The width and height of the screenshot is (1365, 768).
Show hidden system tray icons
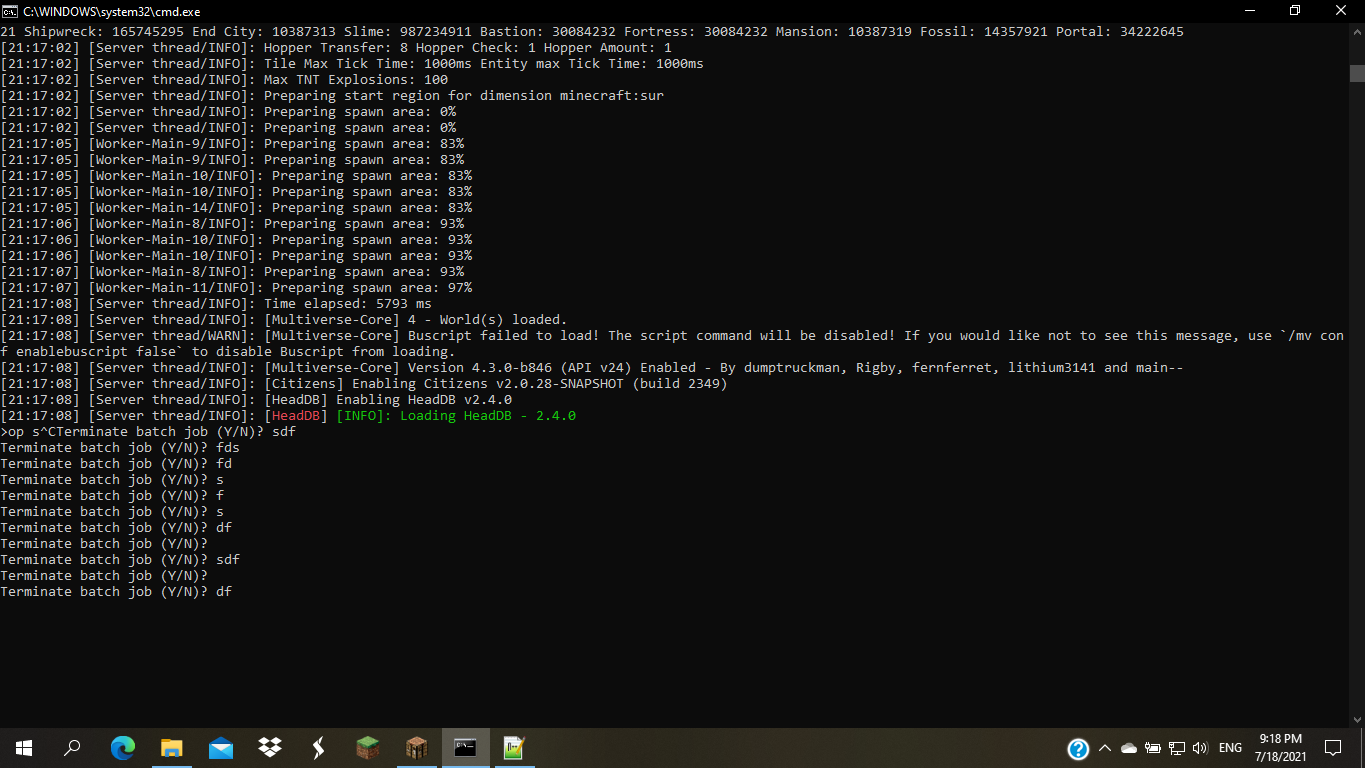click(1105, 748)
